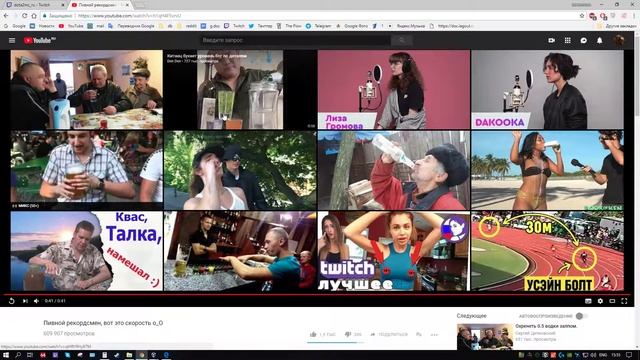Open the notifications bell
The image size is (640, 360).
(x=600, y=40)
